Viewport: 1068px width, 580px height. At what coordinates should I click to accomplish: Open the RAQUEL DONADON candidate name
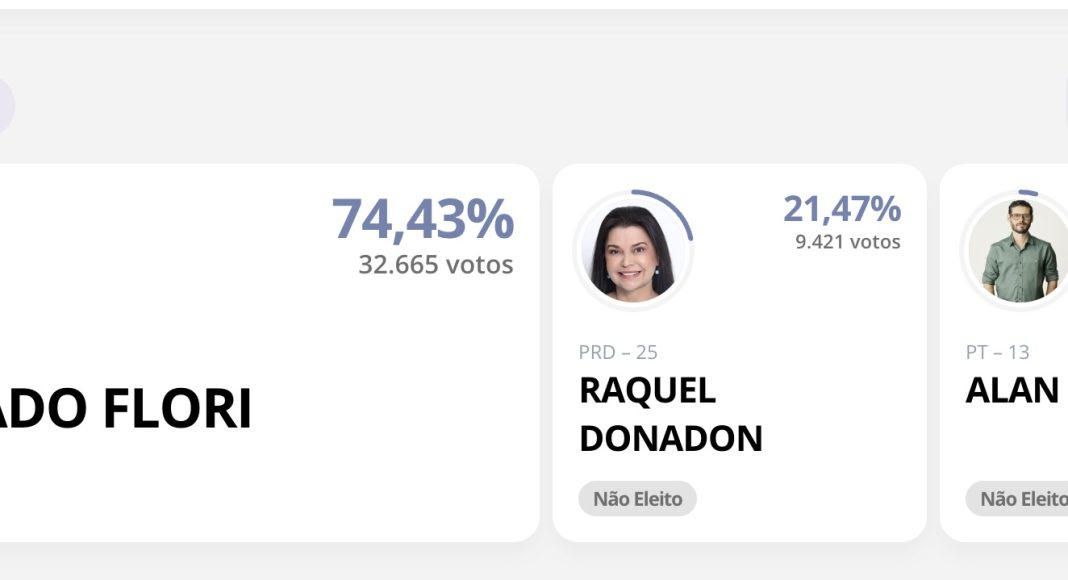click(x=670, y=414)
